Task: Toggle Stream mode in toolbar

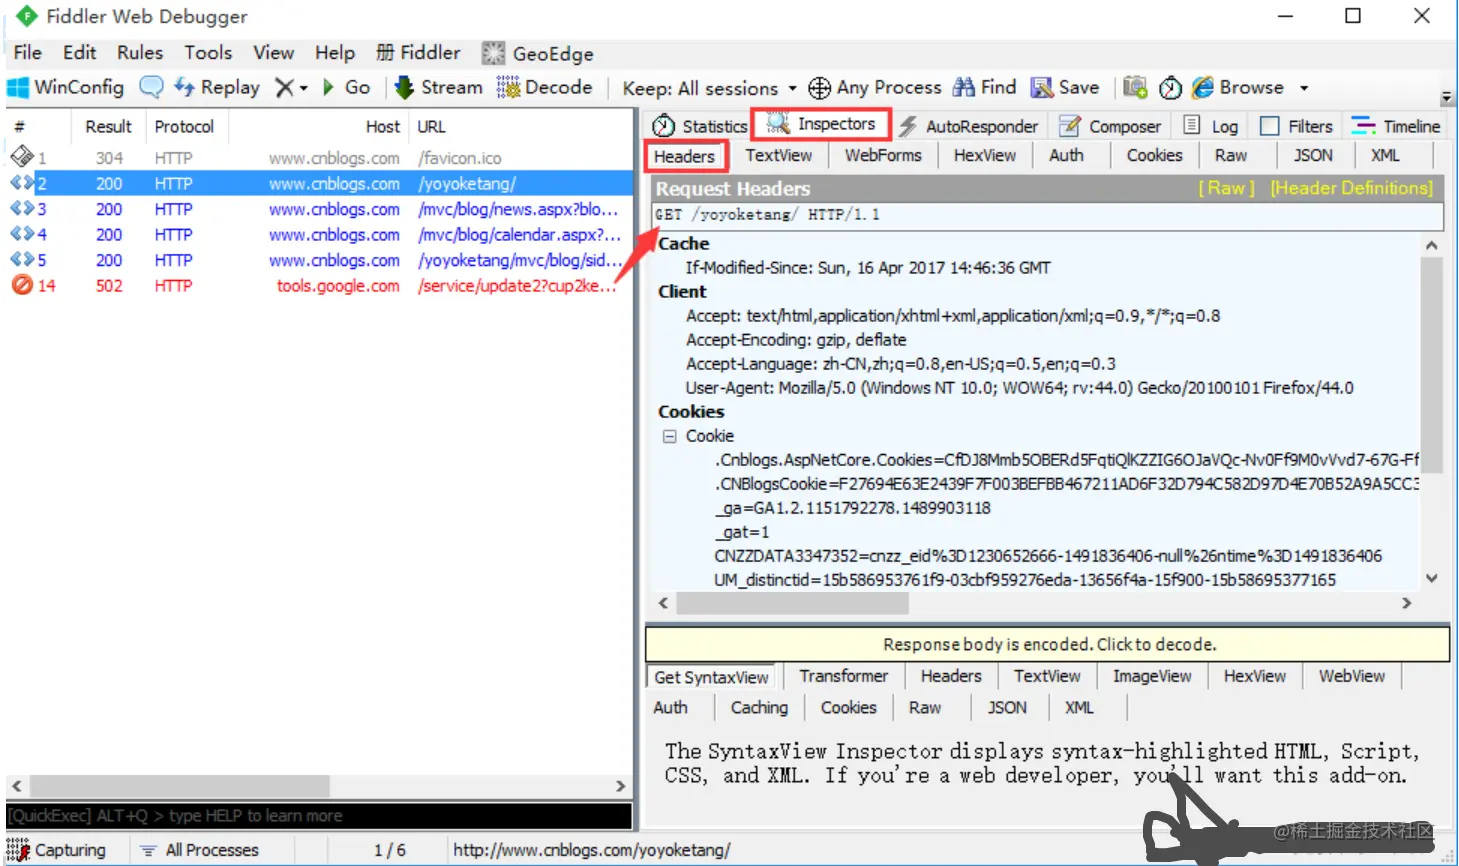Action: point(439,87)
